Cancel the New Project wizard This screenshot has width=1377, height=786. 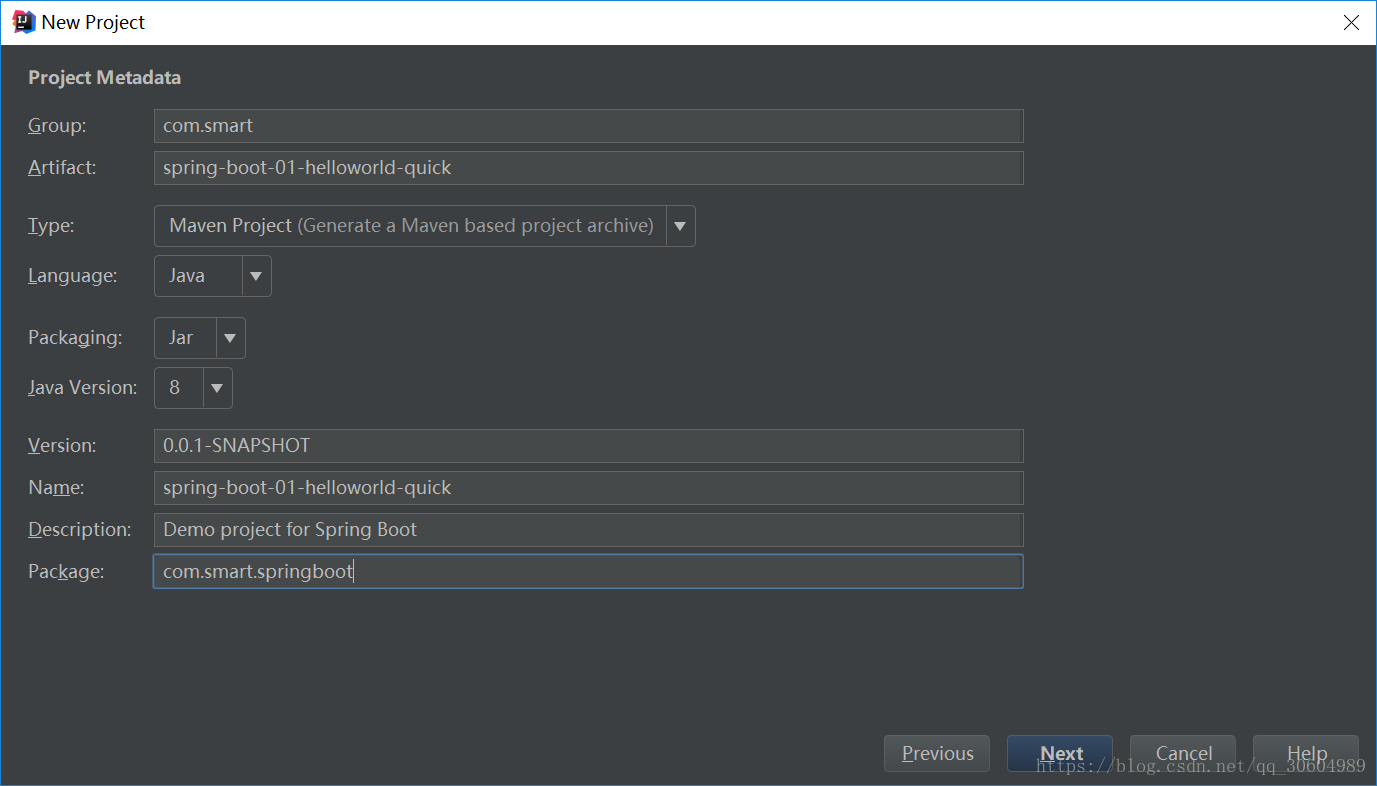1183,754
